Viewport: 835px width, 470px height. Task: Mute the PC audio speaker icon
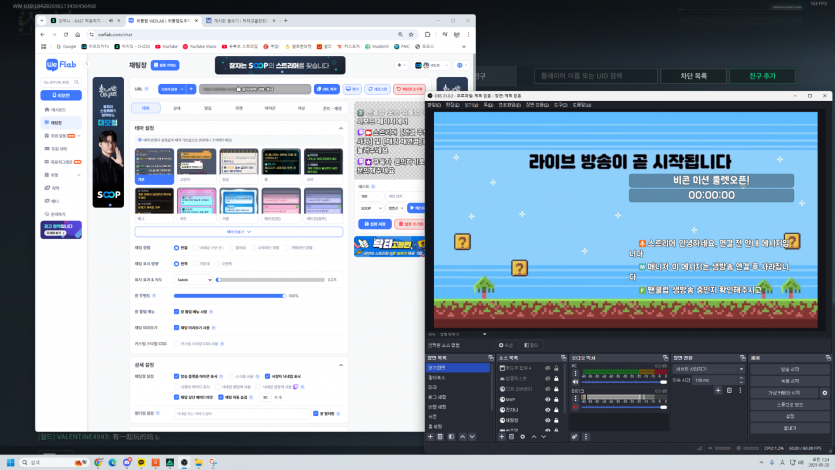tap(575, 382)
